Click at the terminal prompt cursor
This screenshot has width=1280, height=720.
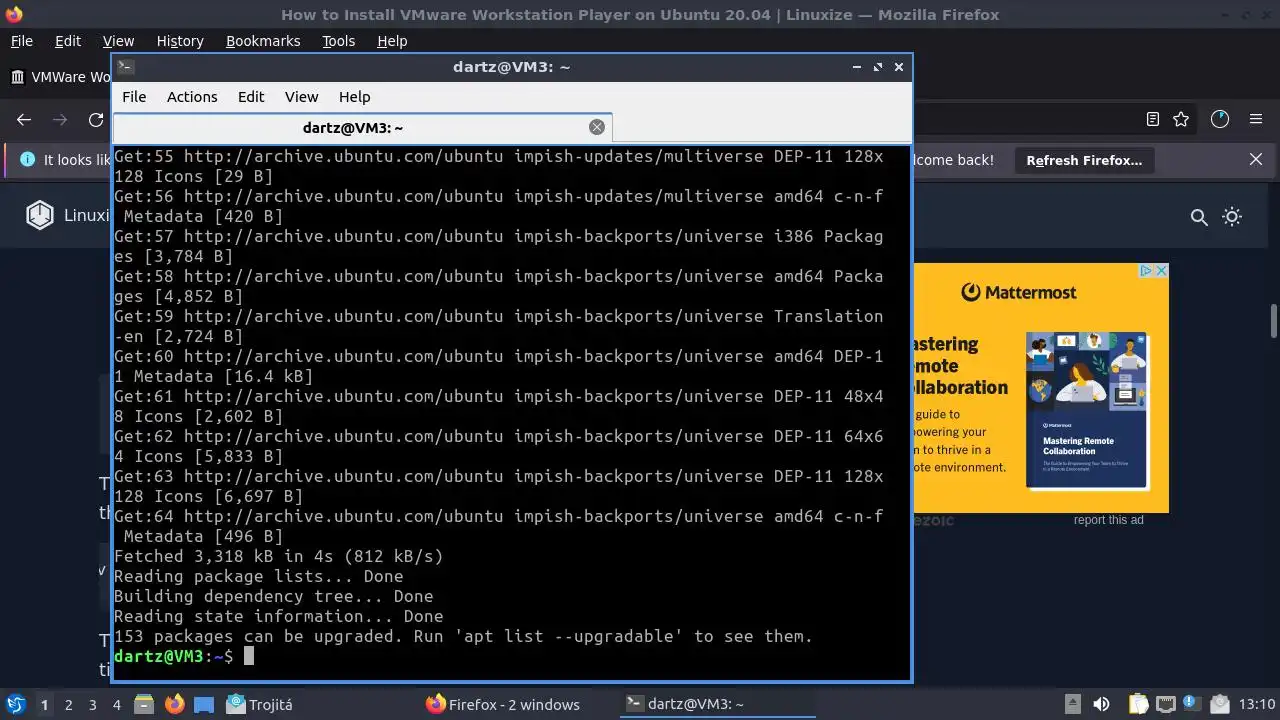pyautogui.click(x=249, y=656)
